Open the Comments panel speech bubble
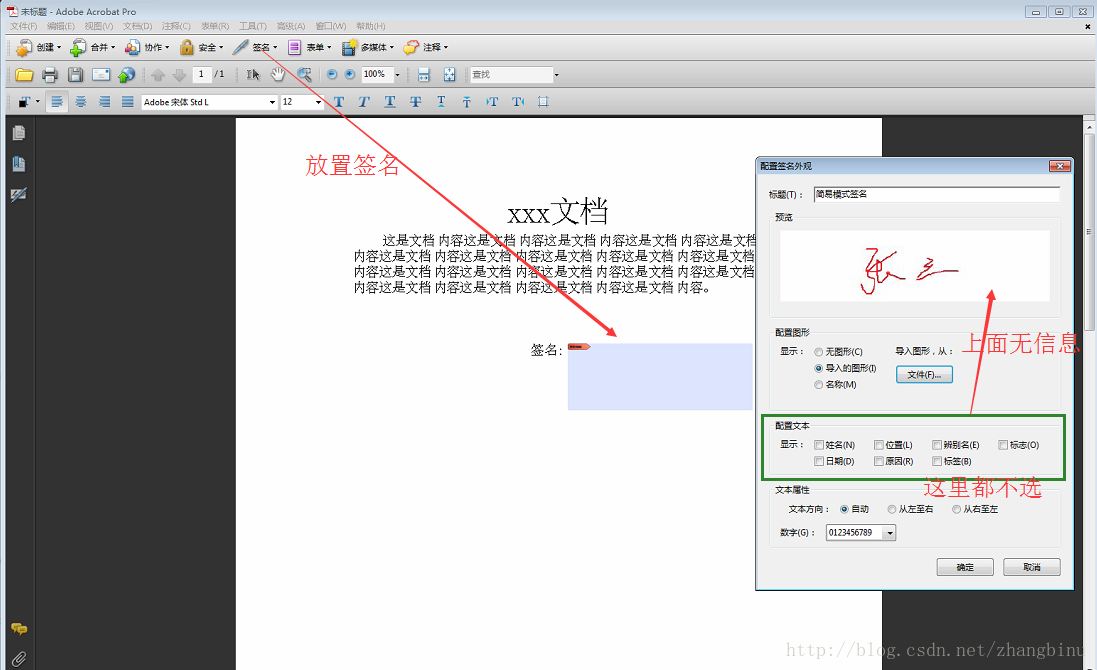 click(x=19, y=629)
